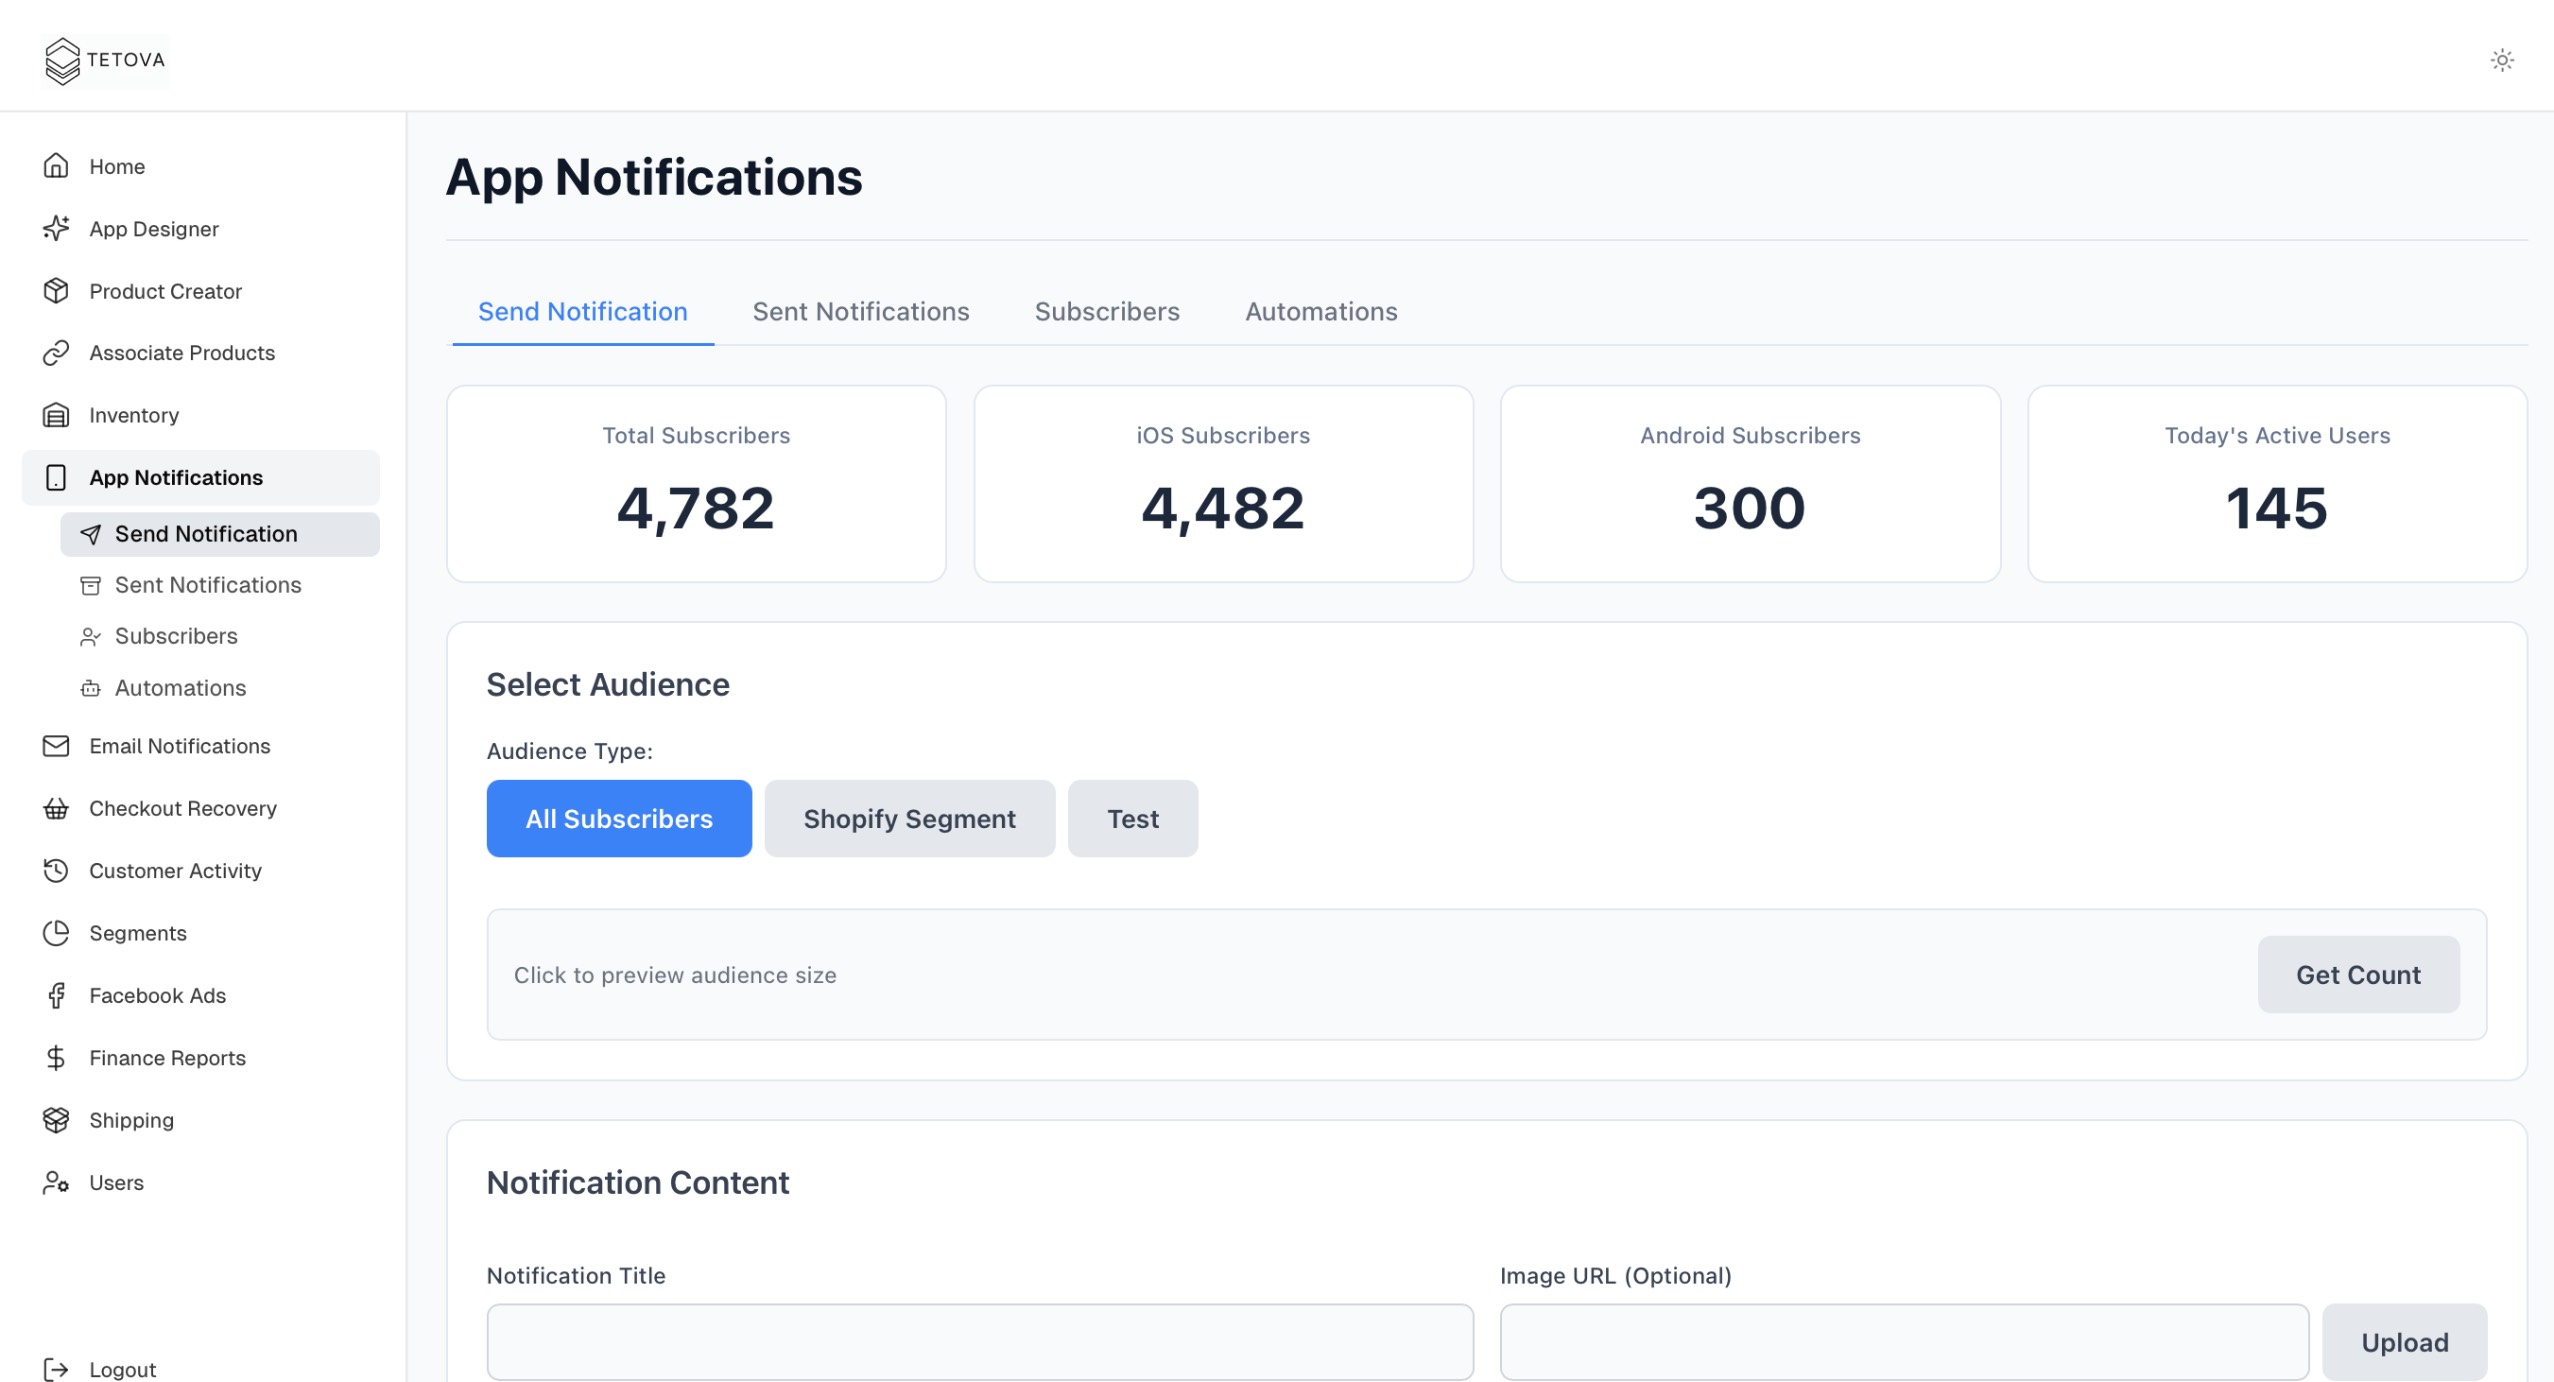The width and height of the screenshot is (2554, 1382).
Task: Select the Checkout Recovery cart icon
Action: (57, 808)
